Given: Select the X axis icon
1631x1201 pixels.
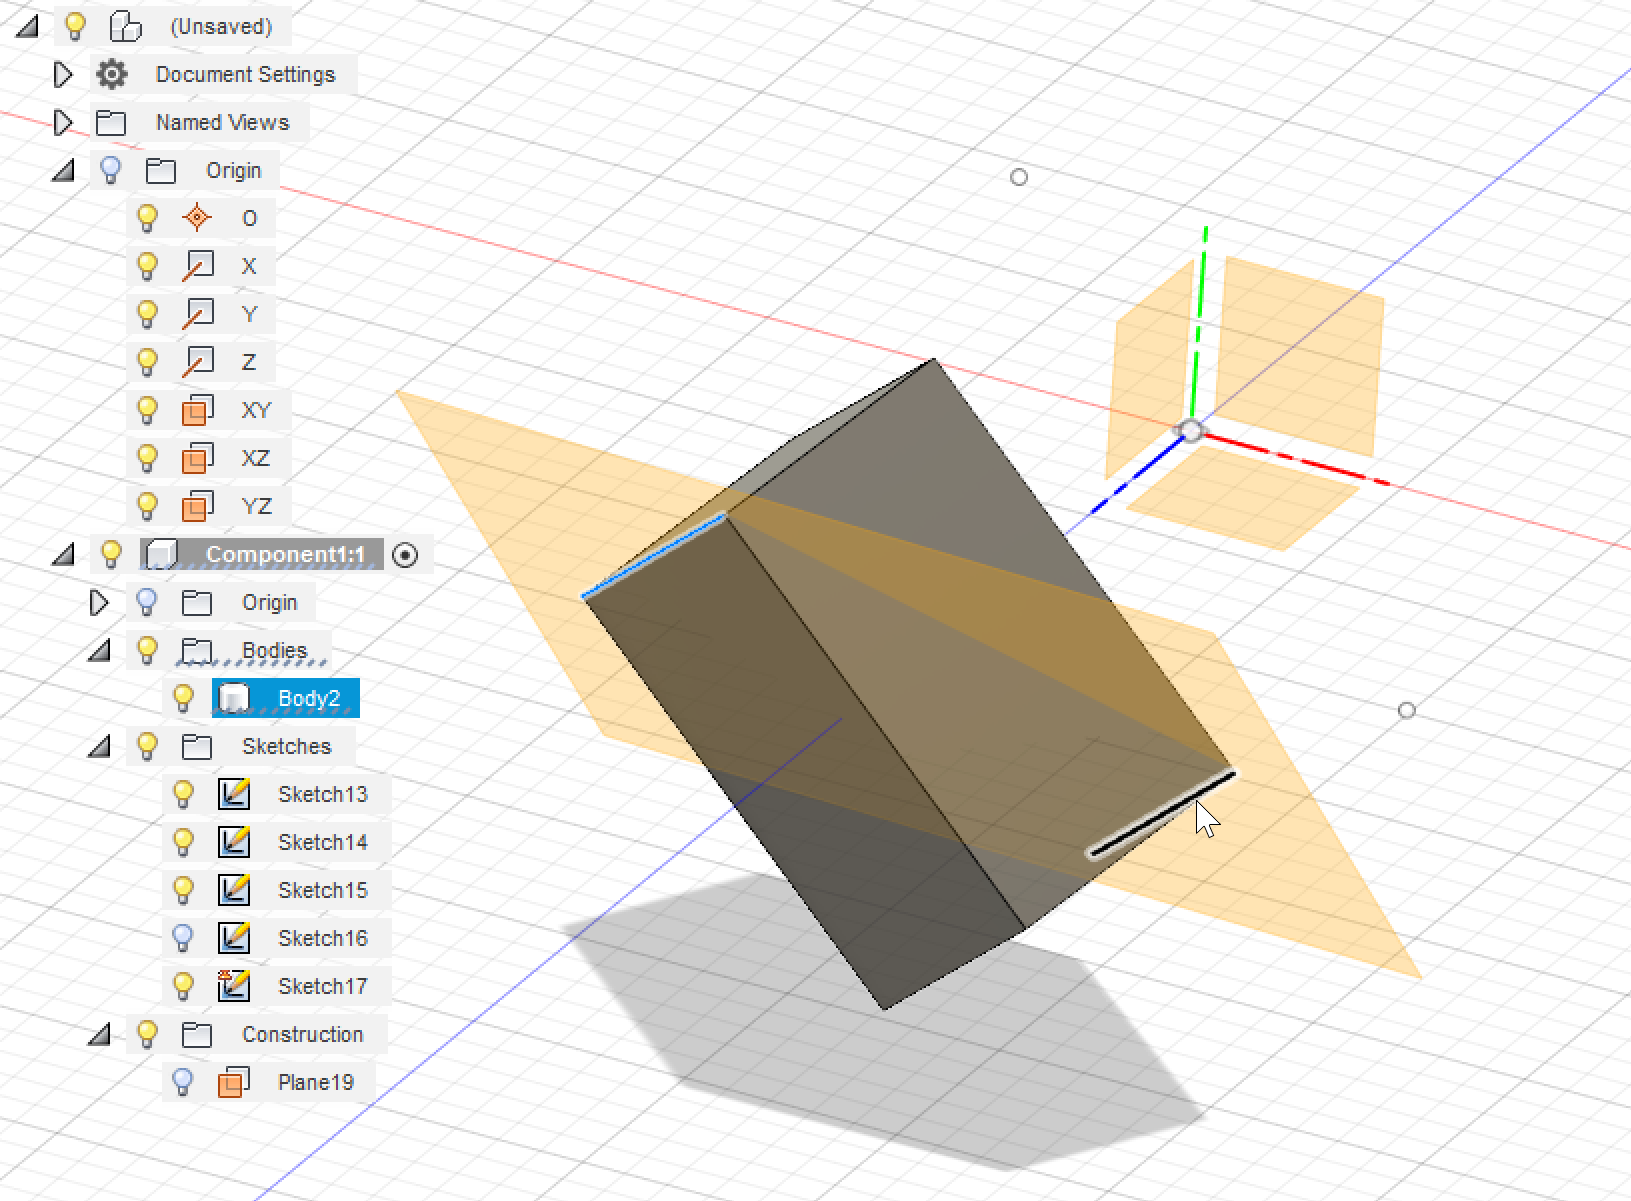Looking at the screenshot, I should (197, 266).
